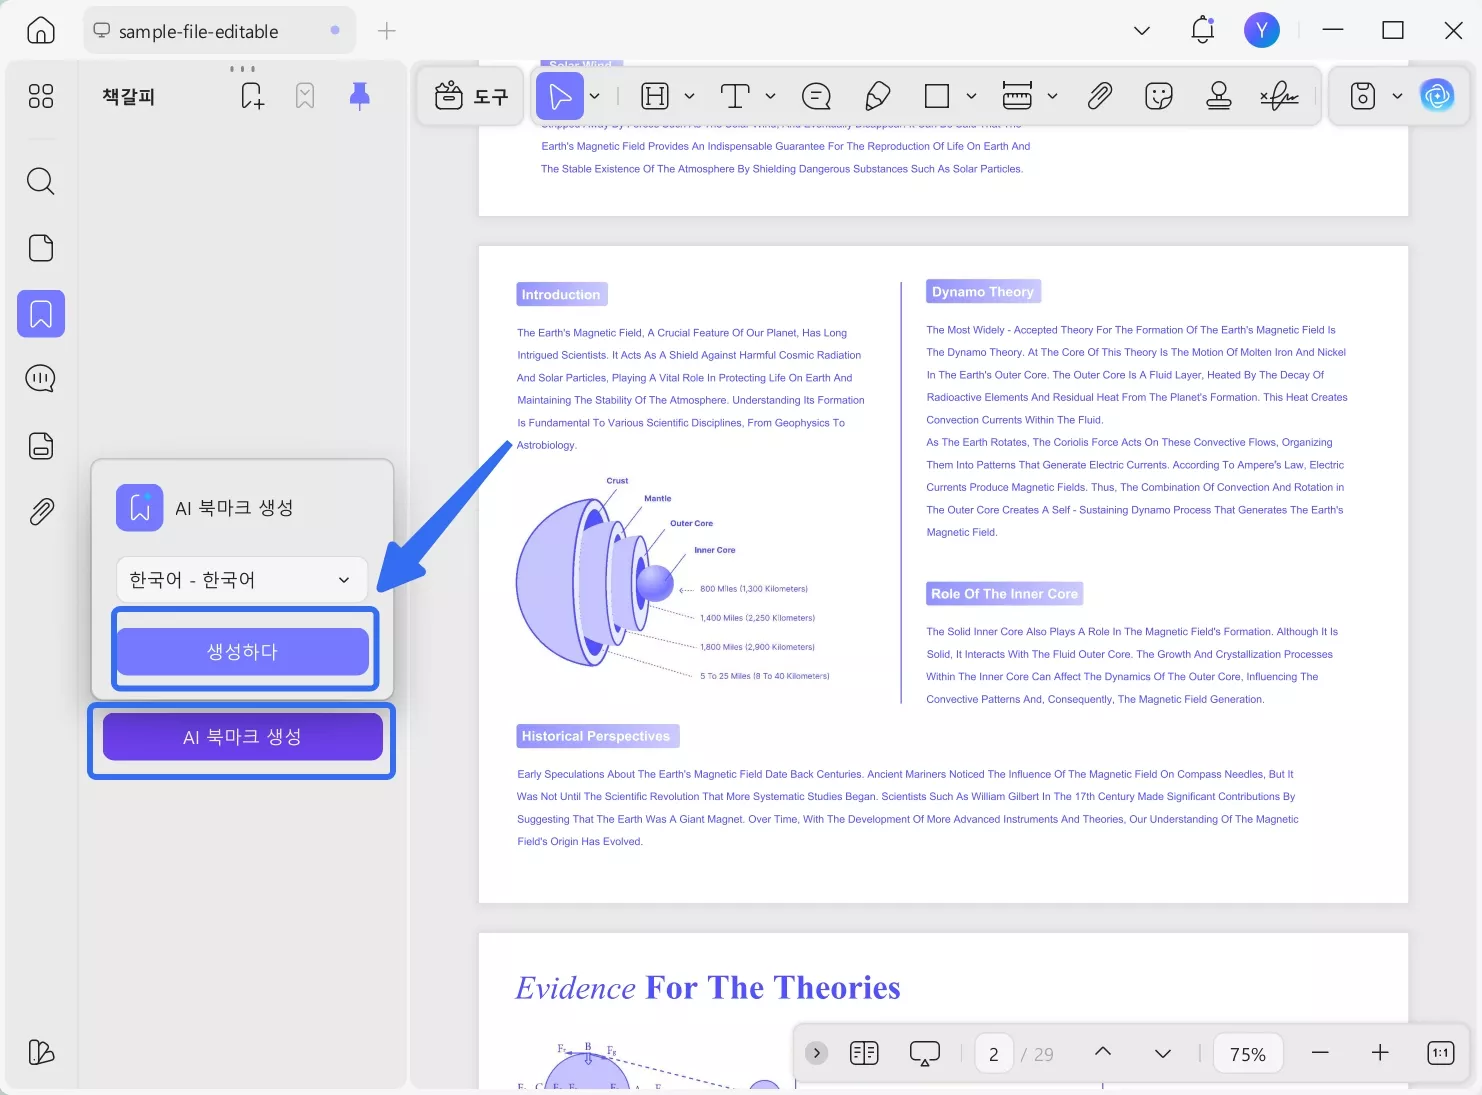
Task: Toggle two-page reading view
Action: (864, 1053)
